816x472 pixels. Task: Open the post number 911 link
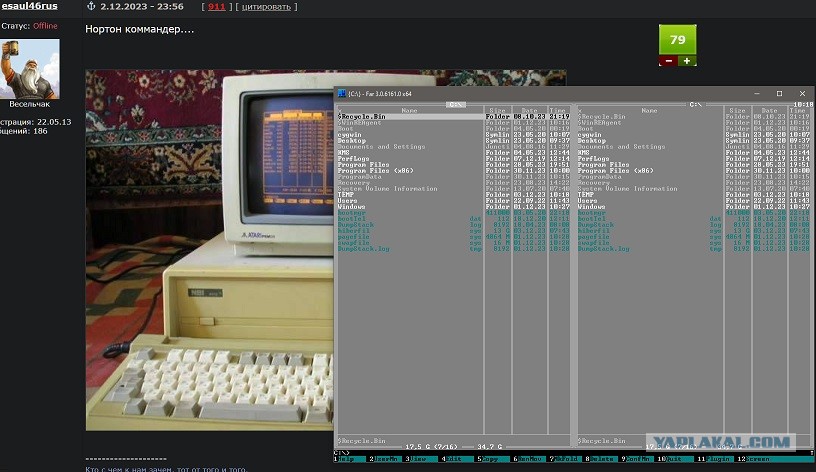(x=216, y=7)
